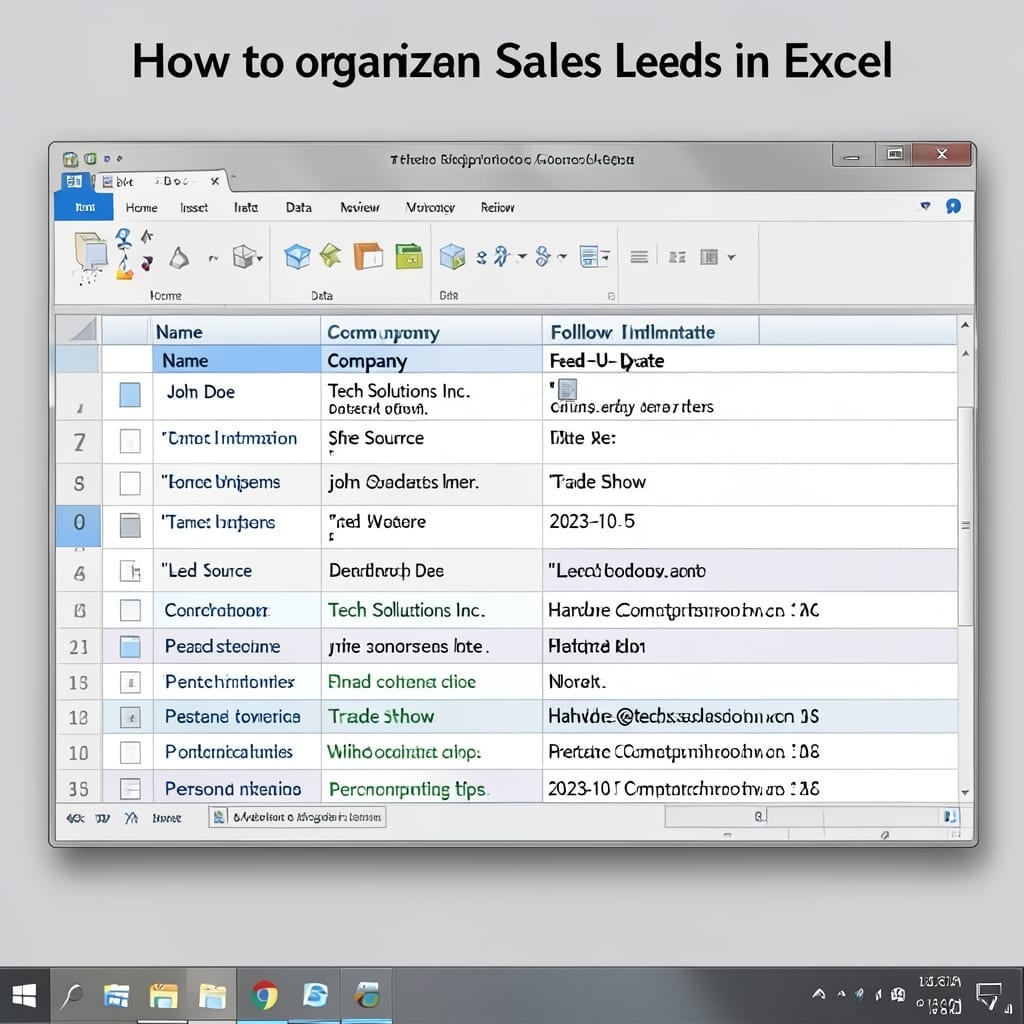Click the blue person icon in ribbon
1024x1024 pixels.
(123, 238)
